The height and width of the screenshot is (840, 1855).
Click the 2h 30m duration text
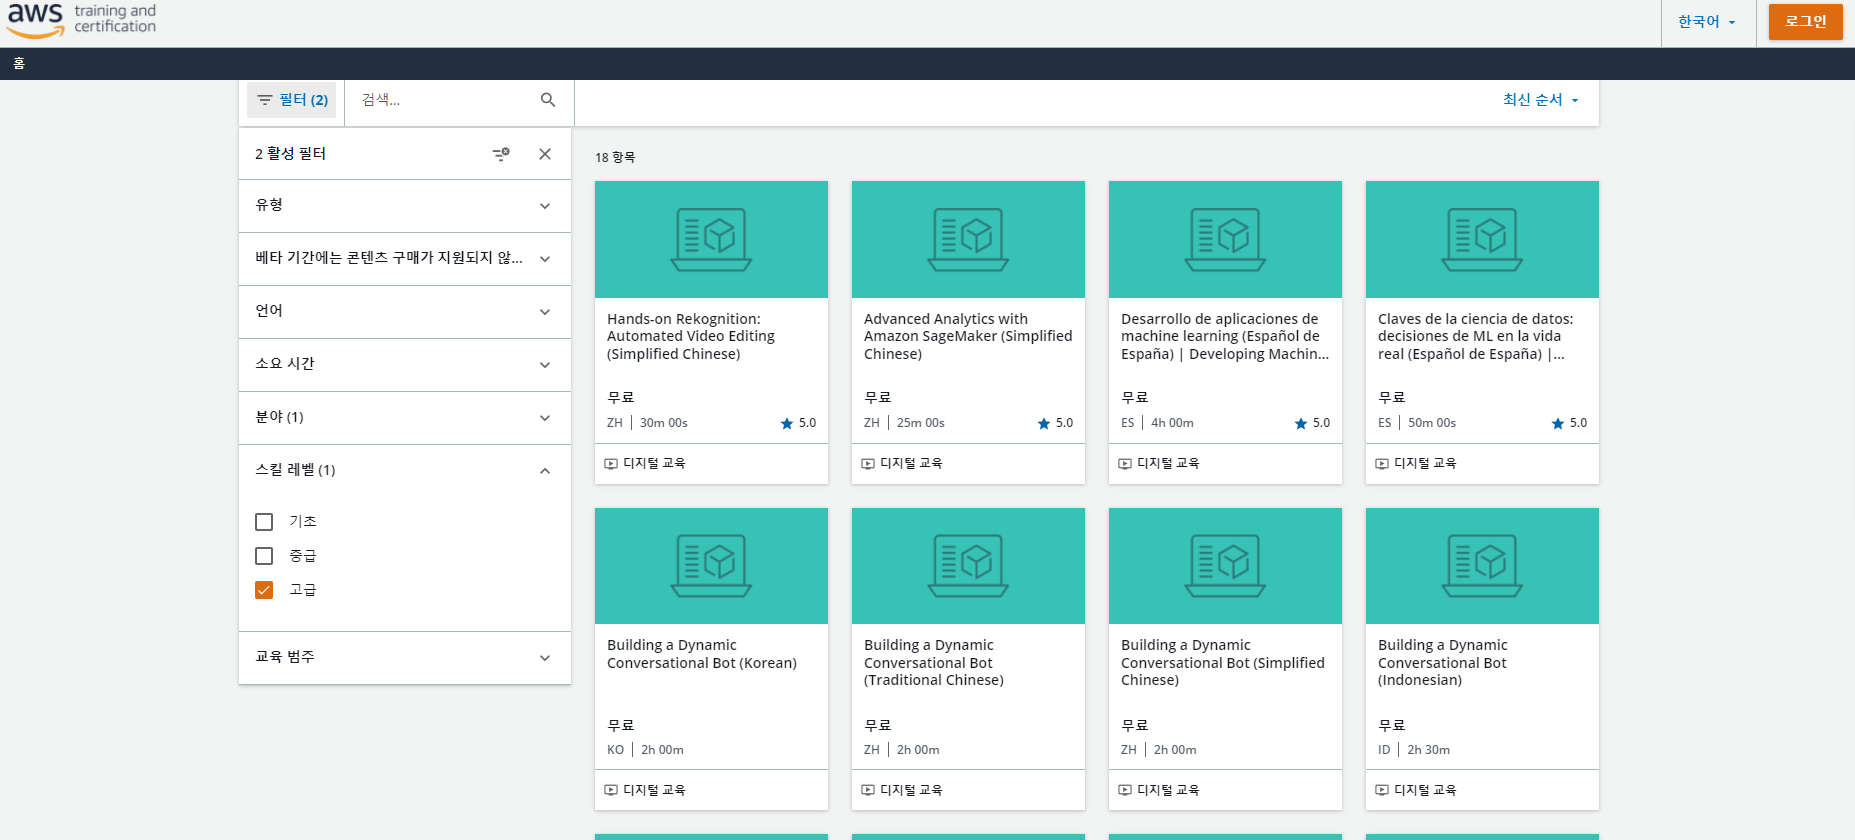point(1429,750)
